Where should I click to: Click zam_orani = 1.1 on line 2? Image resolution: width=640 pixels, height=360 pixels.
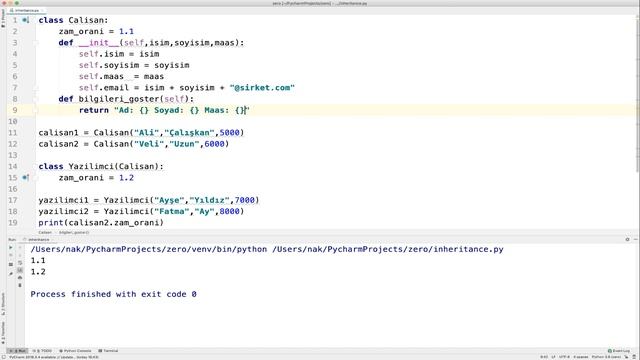(96, 31)
